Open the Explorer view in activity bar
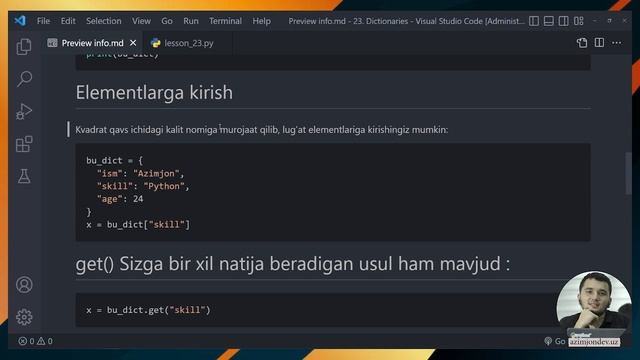The height and width of the screenshot is (360, 640). 24,47
